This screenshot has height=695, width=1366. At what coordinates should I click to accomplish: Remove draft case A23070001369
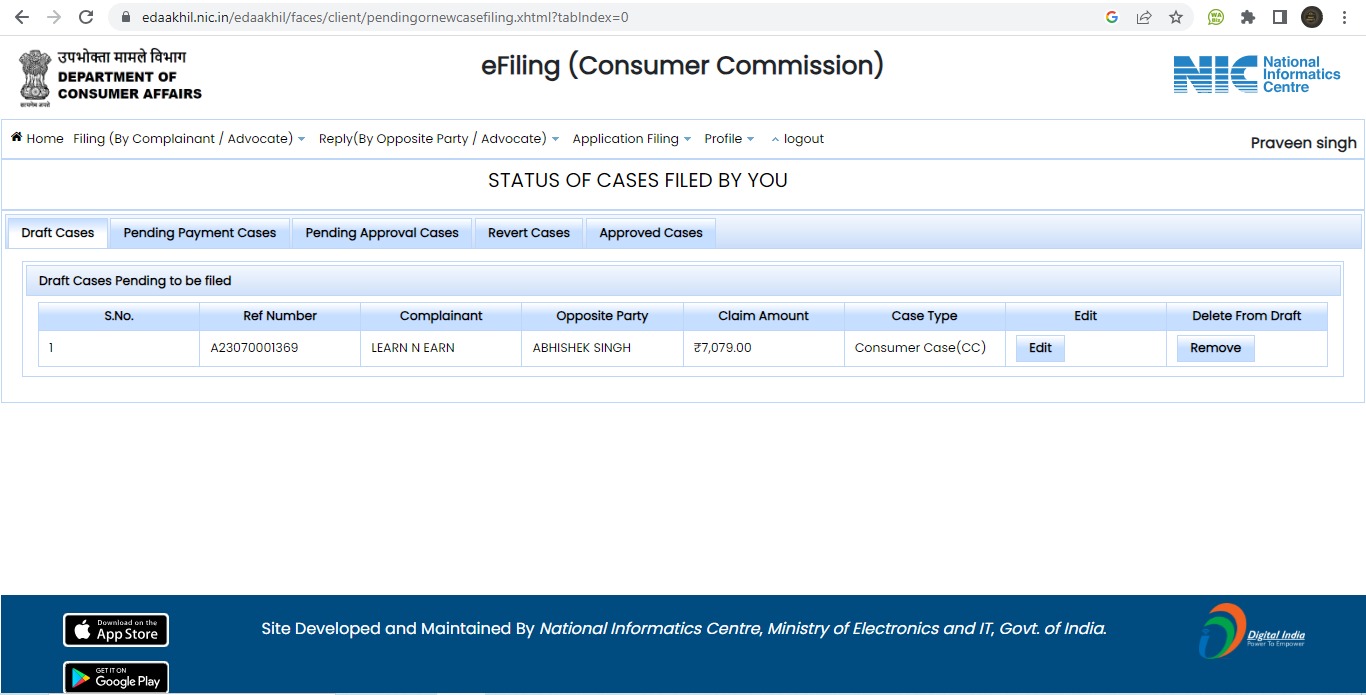[1215, 348]
